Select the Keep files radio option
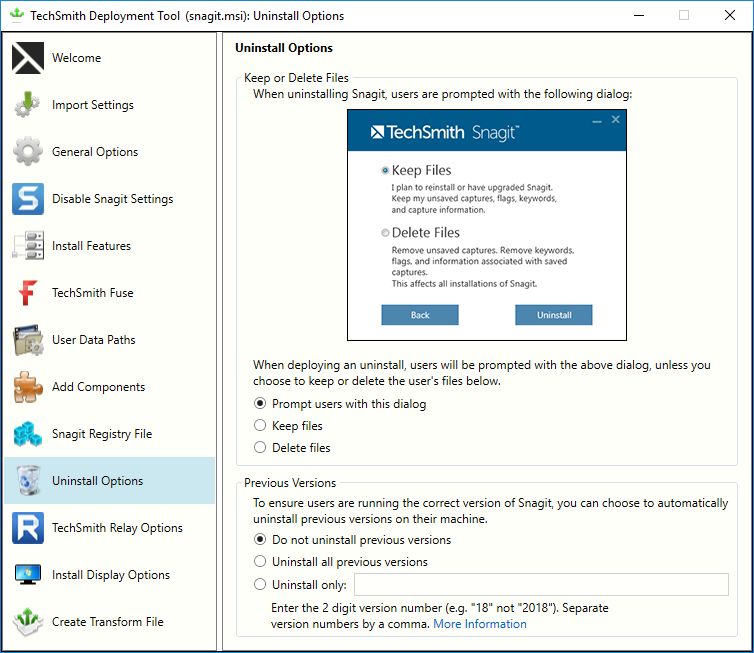Screen dimensions: 754x653 click(x=288, y=426)
